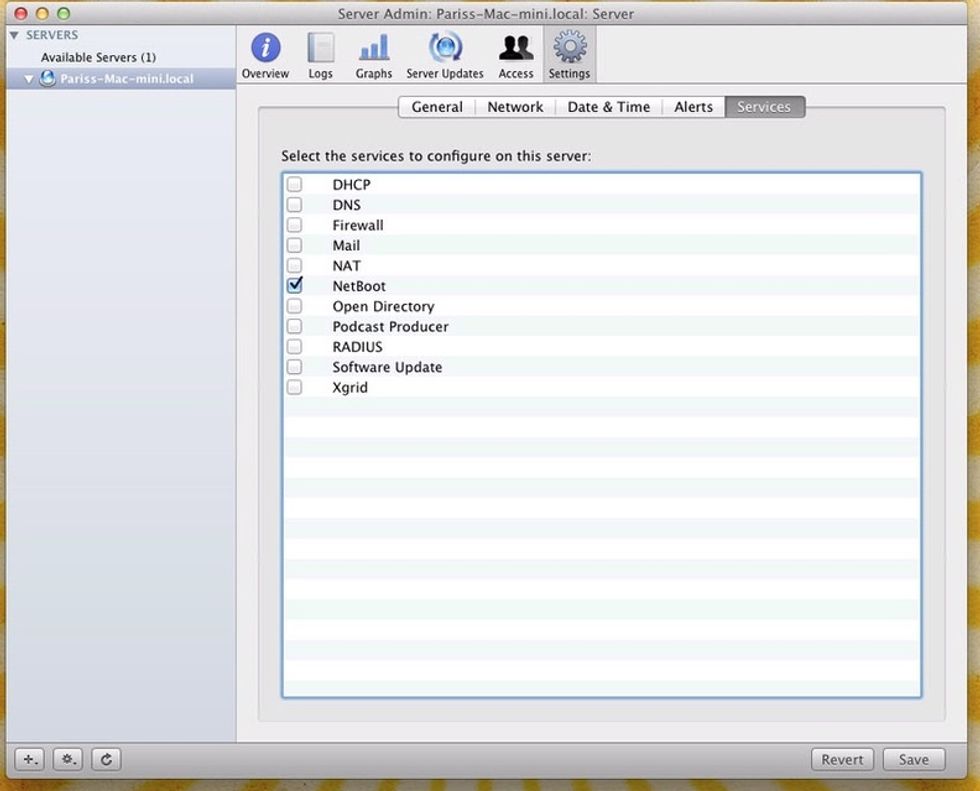Select the Settings gear toolbar icon
Screen dimensions: 980x791
(569, 55)
